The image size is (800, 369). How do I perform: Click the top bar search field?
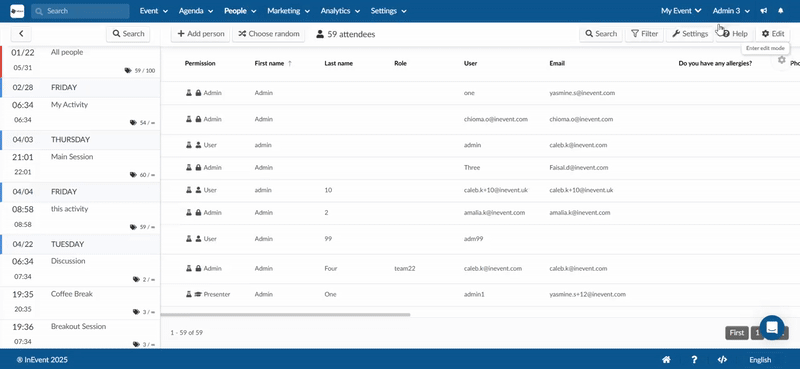point(80,11)
